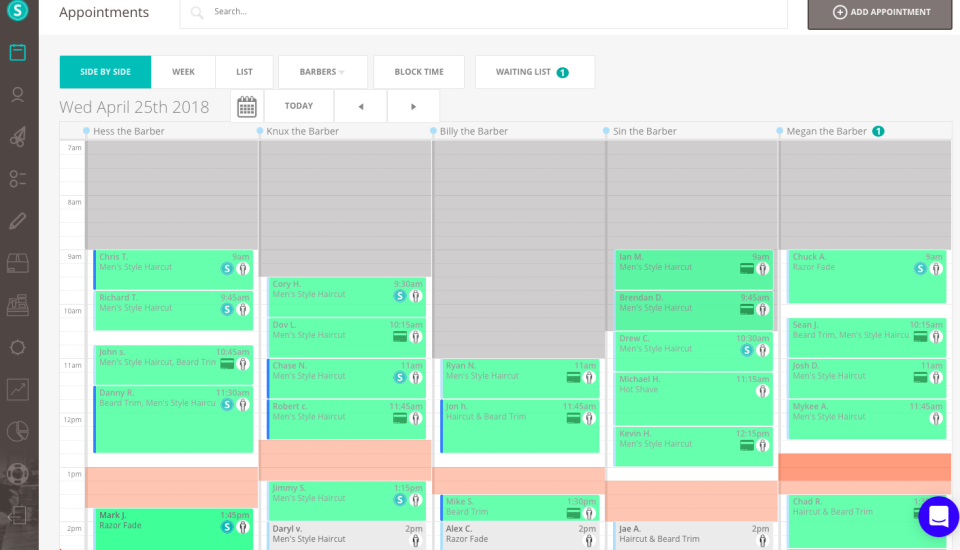This screenshot has height=550, width=960.
Task: Switch to Side by Side view
Action: [x=105, y=72]
